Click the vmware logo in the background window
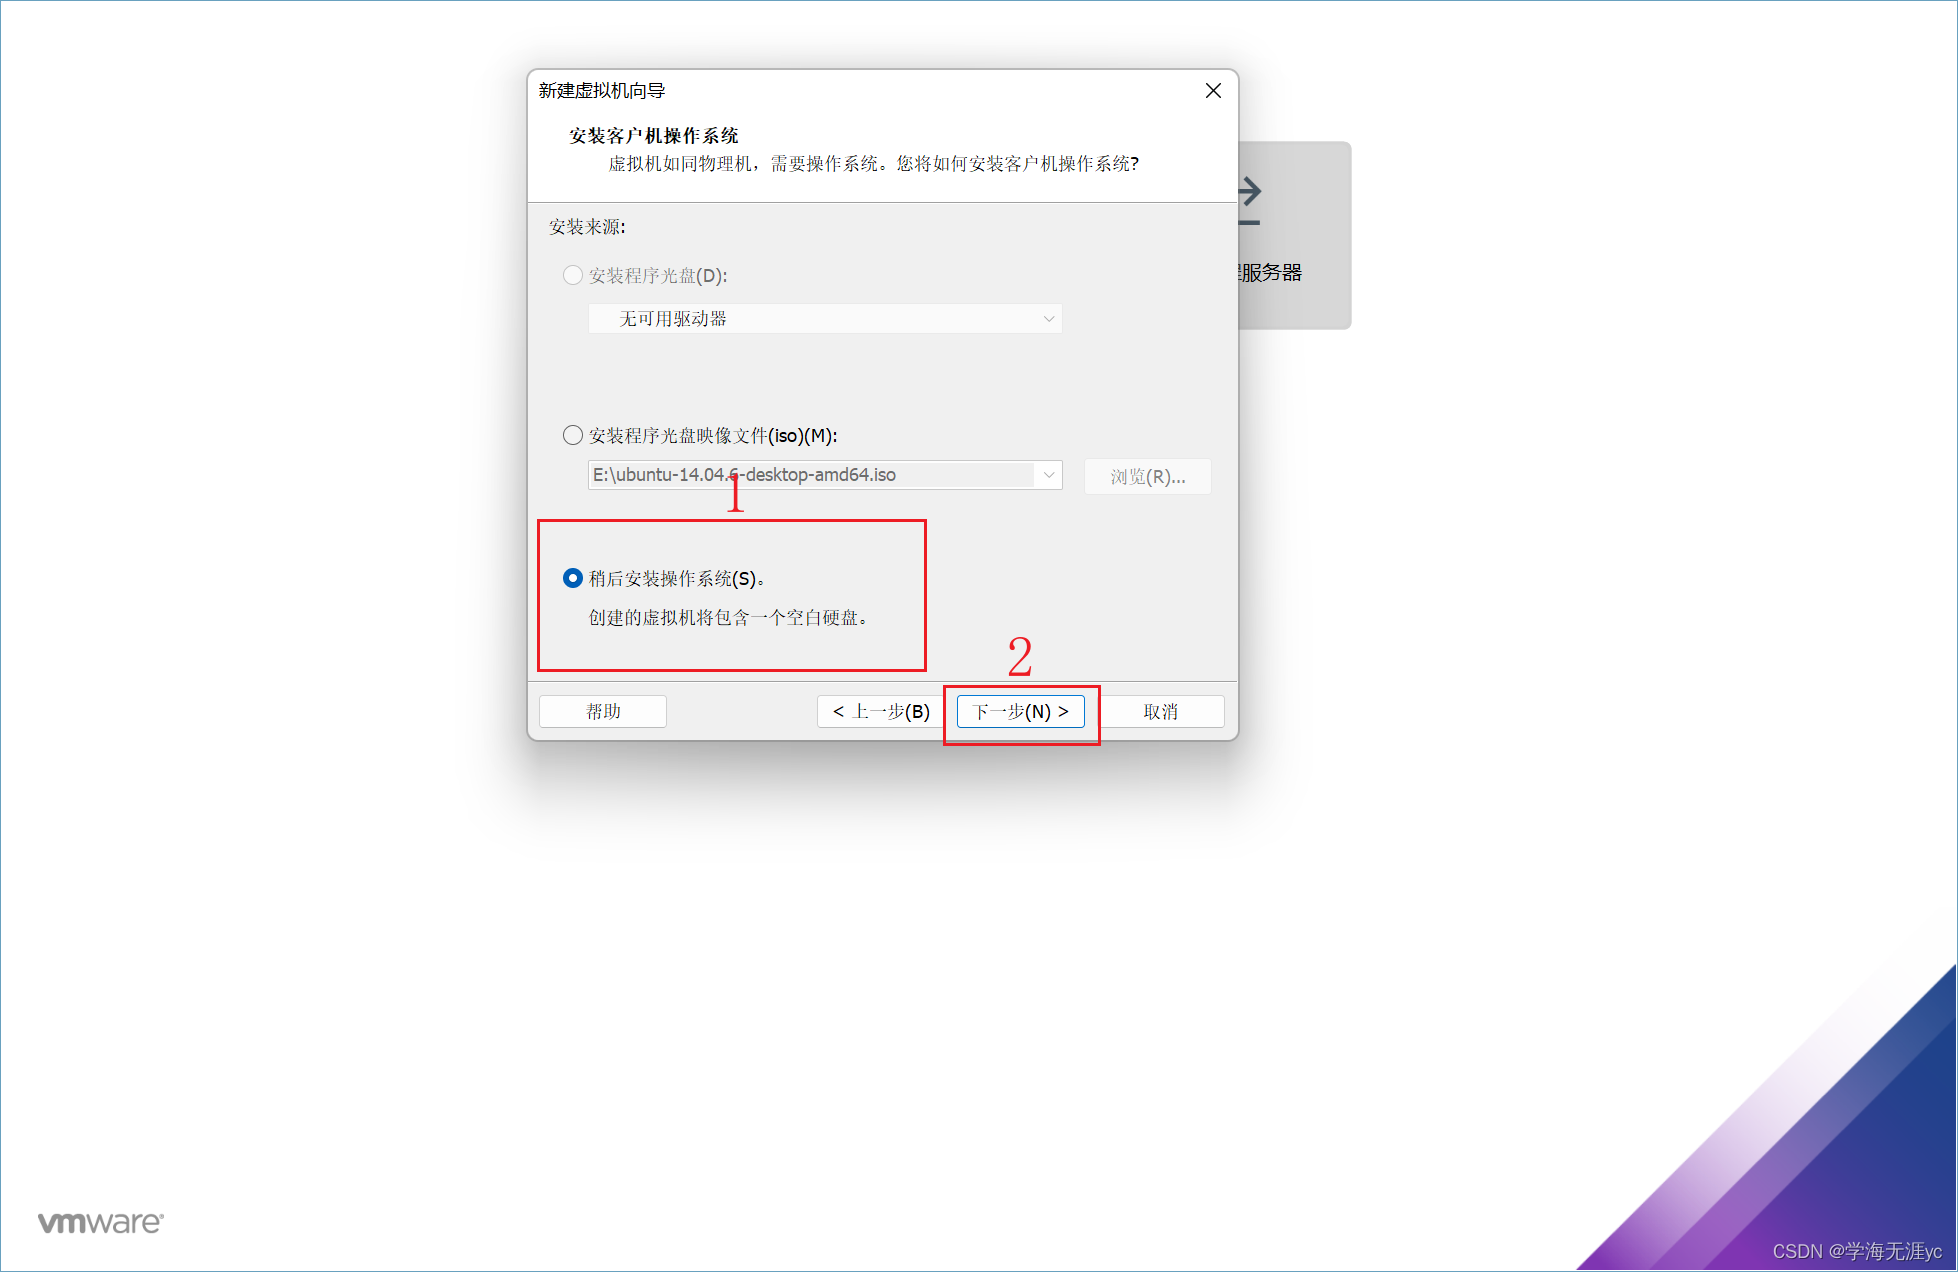The width and height of the screenshot is (1958, 1272). pos(101,1222)
